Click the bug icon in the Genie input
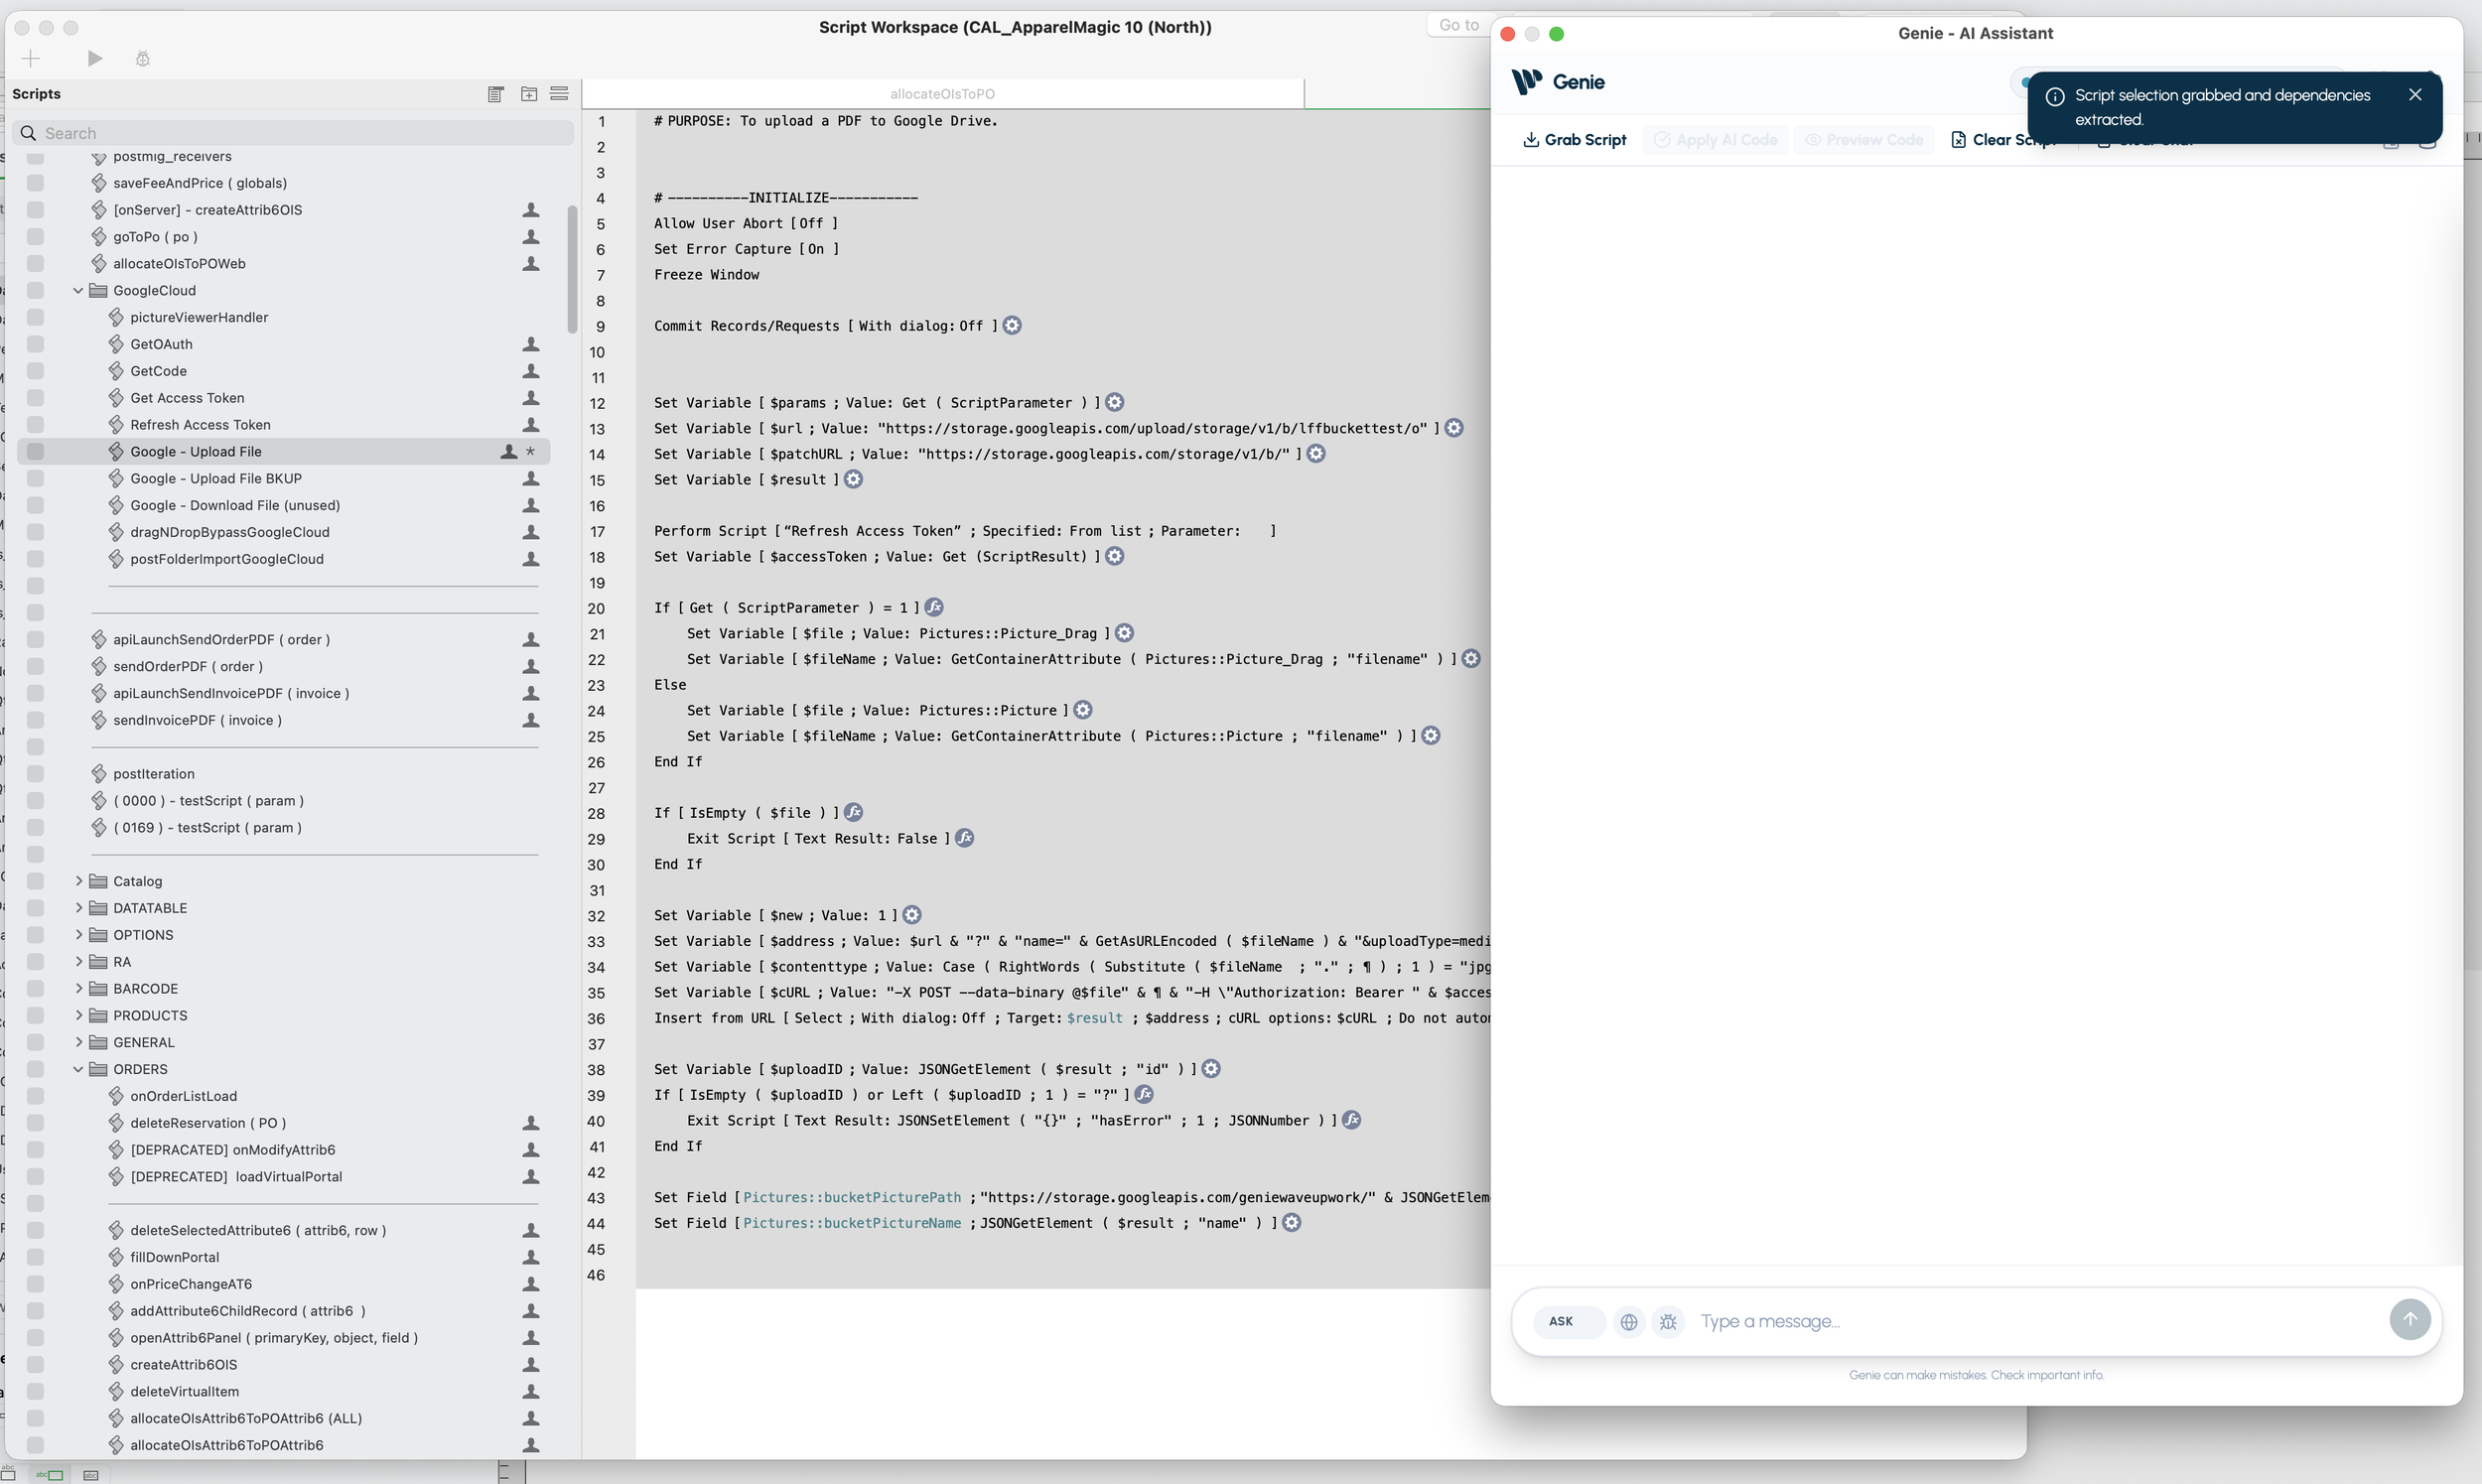2482x1484 pixels. (1668, 1322)
